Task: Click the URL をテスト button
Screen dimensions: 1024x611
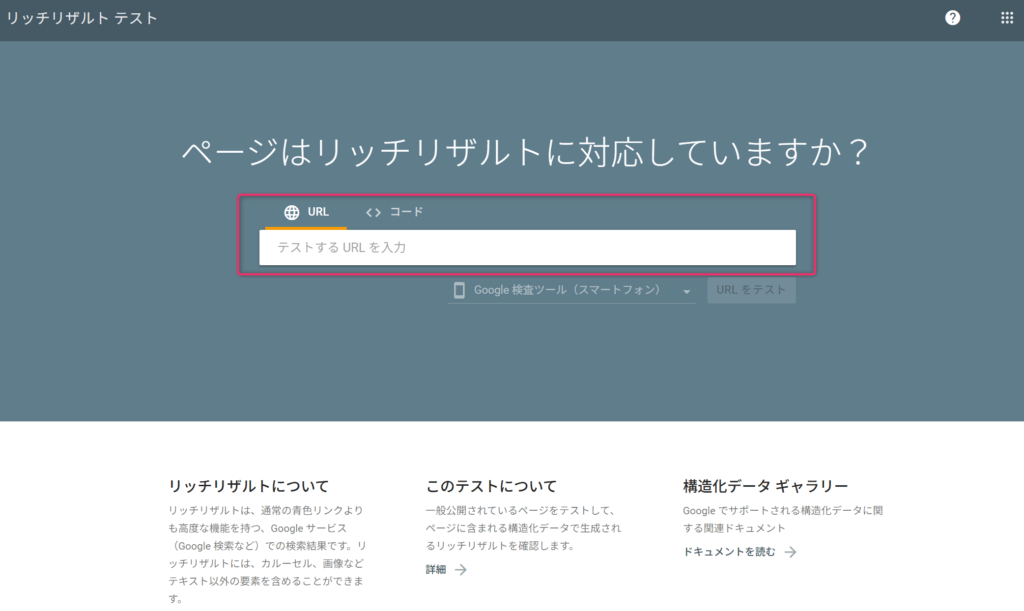Action: pyautogui.click(x=751, y=290)
